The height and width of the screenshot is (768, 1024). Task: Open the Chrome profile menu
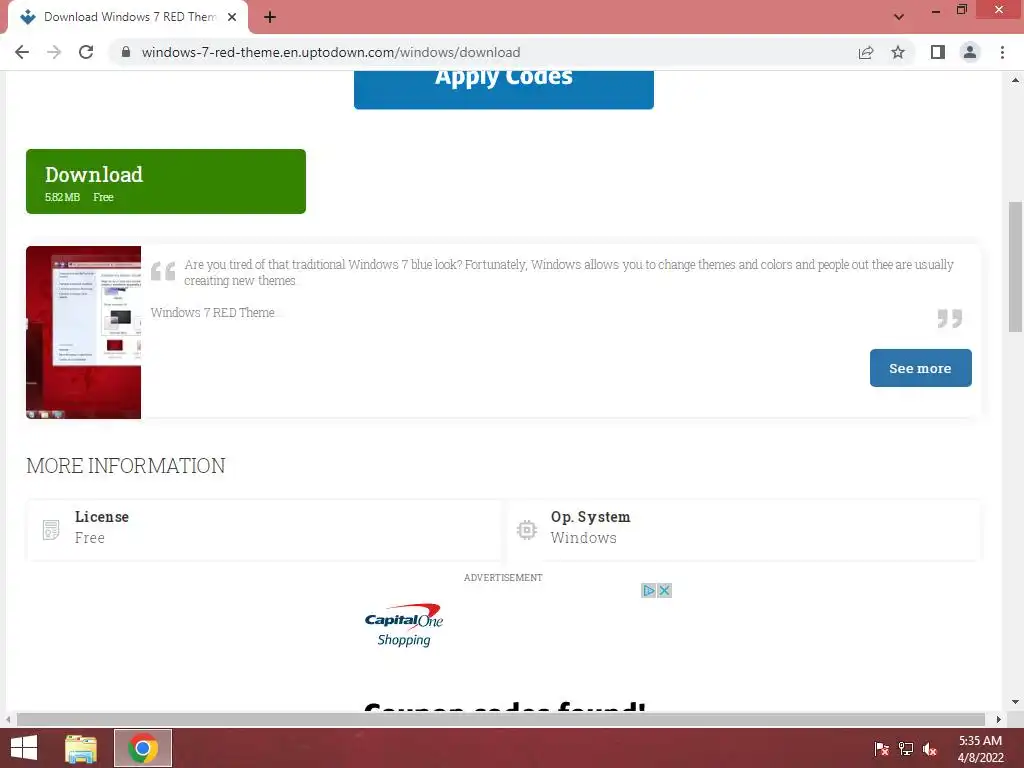(x=970, y=52)
